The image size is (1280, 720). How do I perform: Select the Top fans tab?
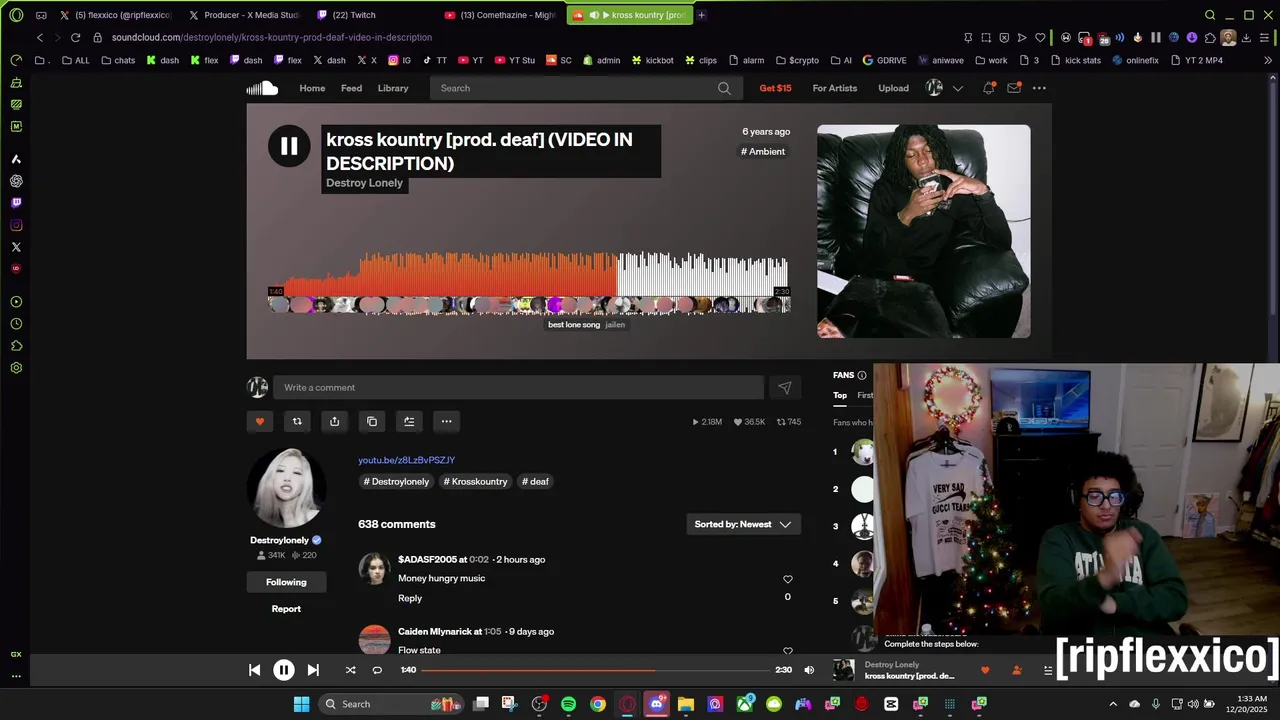click(x=840, y=396)
